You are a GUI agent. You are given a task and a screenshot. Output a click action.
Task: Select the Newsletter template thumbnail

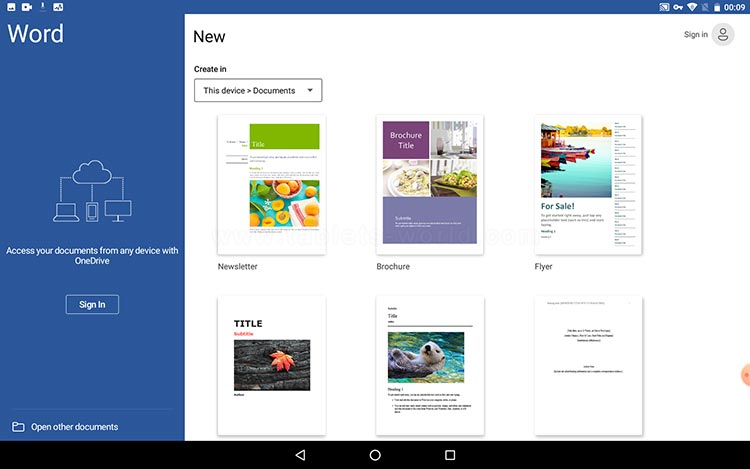(x=271, y=184)
